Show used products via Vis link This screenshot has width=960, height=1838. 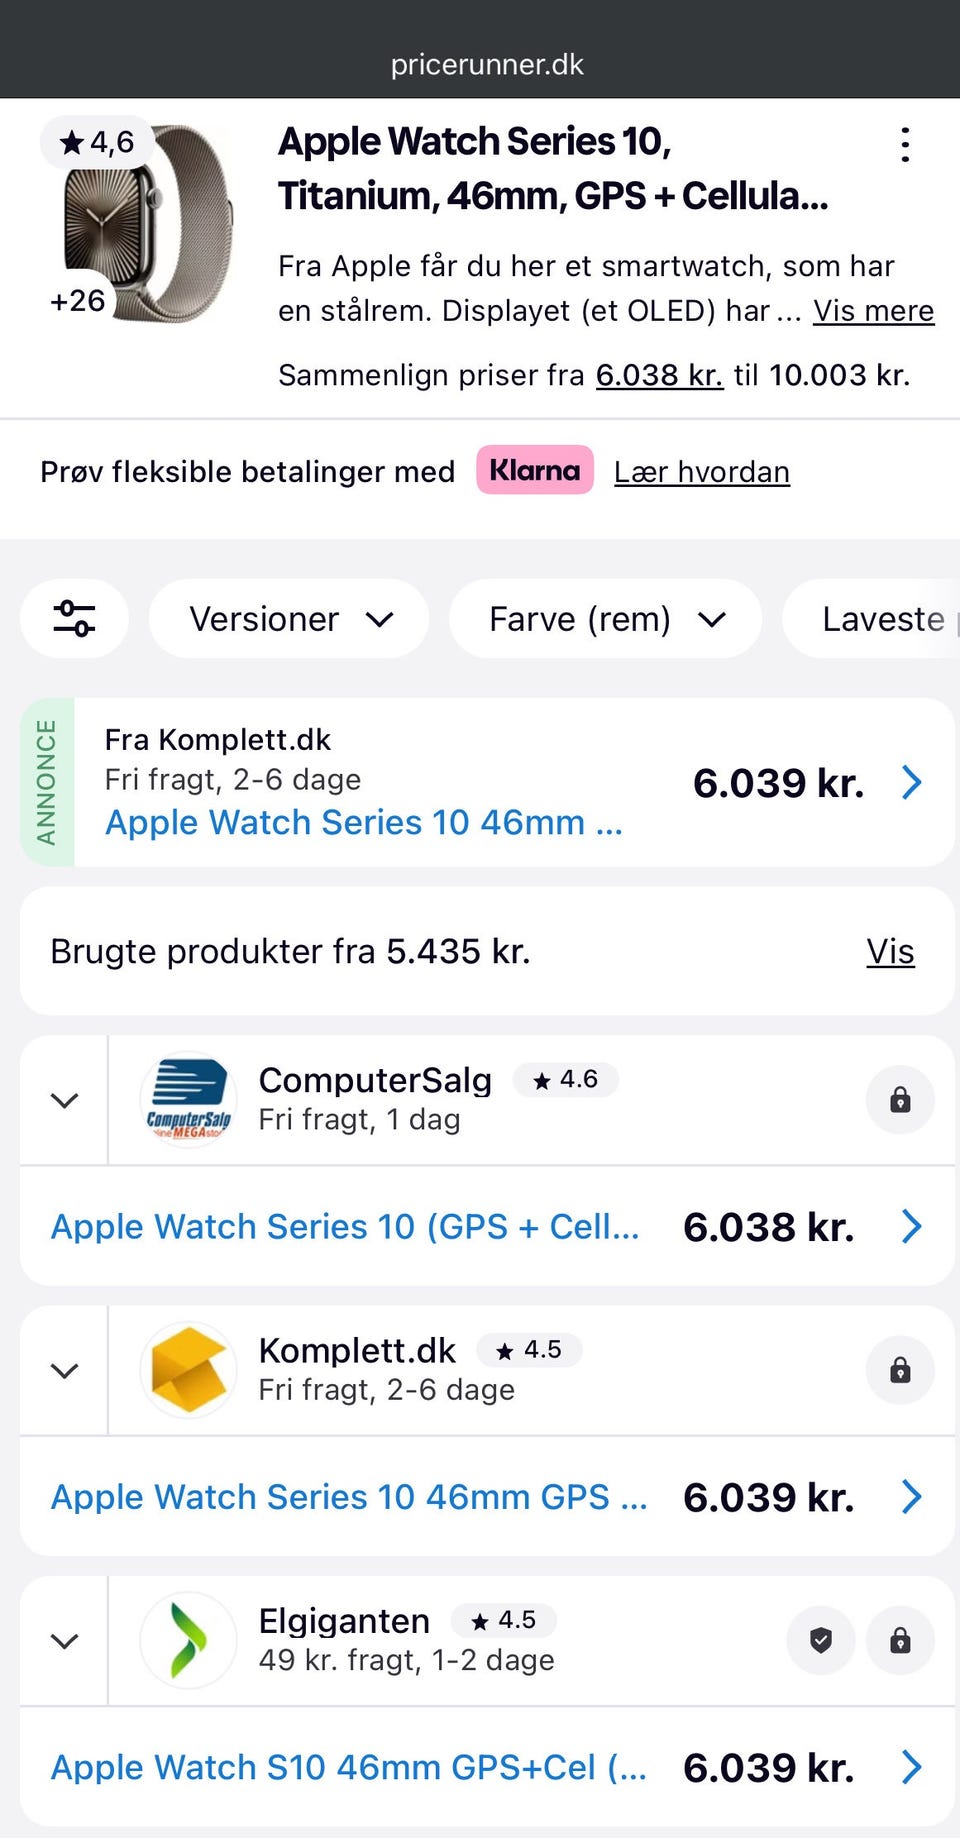point(890,951)
